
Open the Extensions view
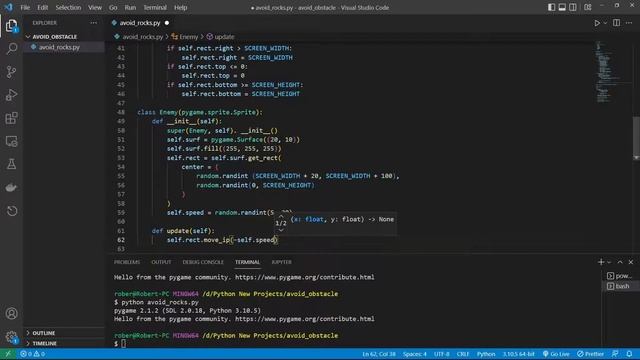point(11,118)
